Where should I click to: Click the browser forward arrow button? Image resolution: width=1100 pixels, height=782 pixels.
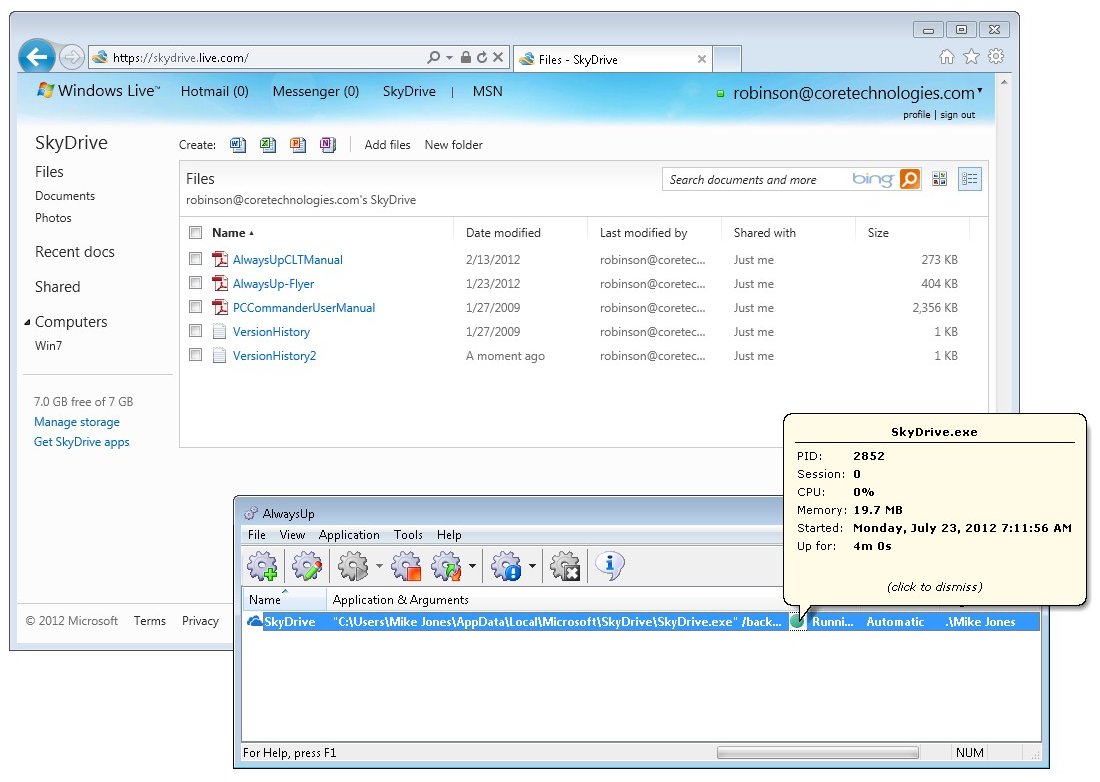[71, 57]
